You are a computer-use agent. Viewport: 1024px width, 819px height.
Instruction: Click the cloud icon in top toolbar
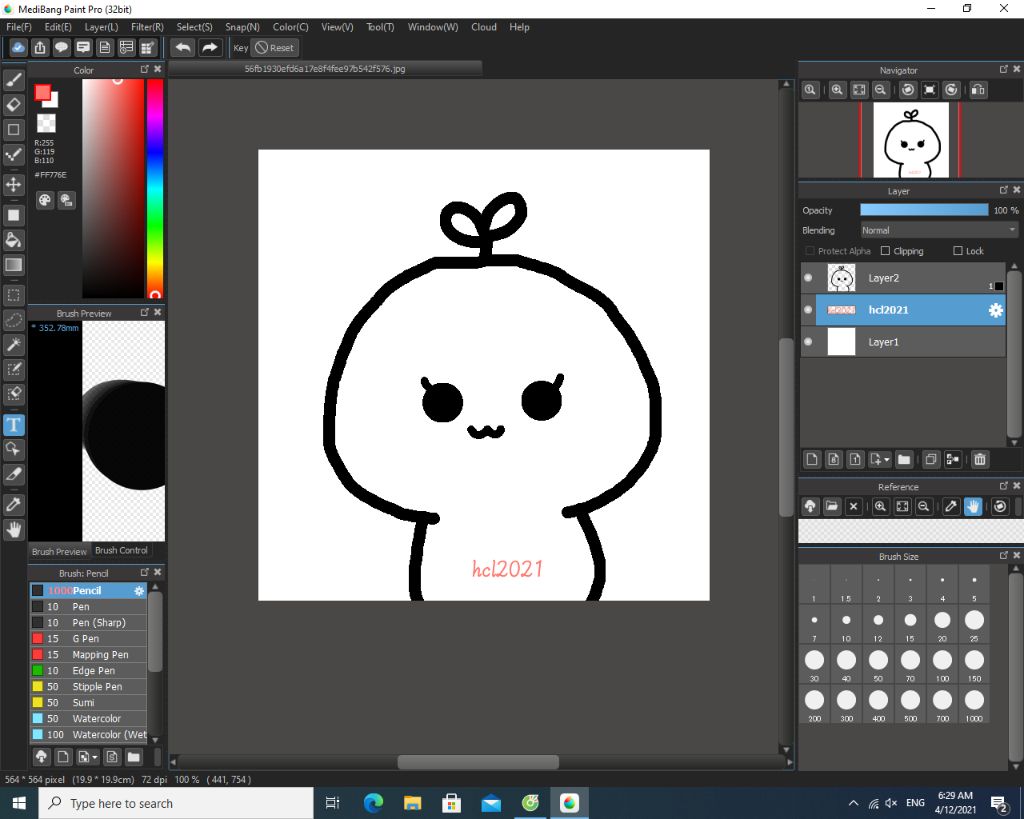click(x=18, y=48)
